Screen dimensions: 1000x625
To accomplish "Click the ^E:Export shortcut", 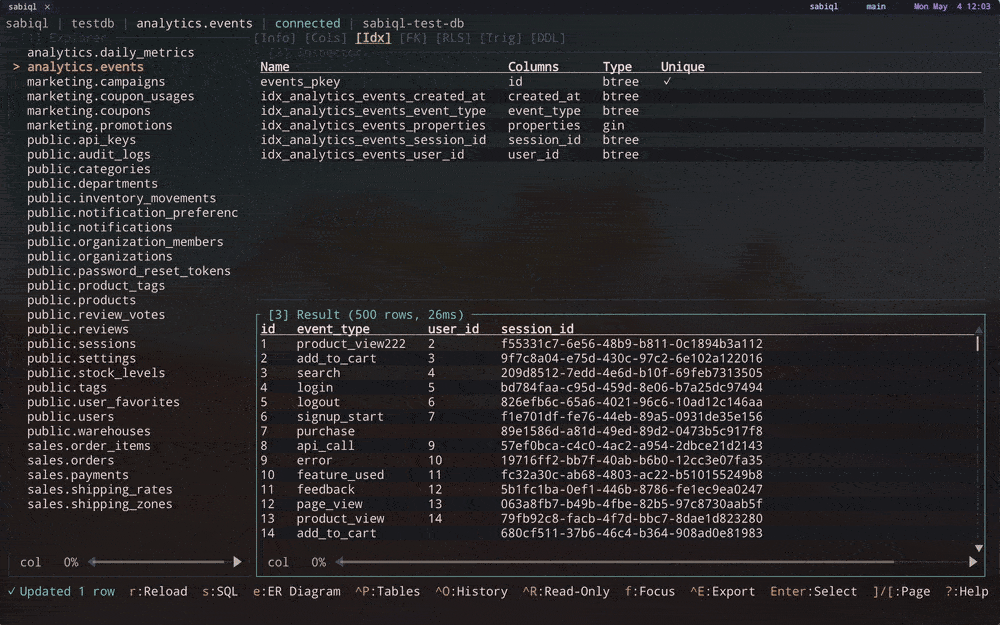I will coord(723,591).
